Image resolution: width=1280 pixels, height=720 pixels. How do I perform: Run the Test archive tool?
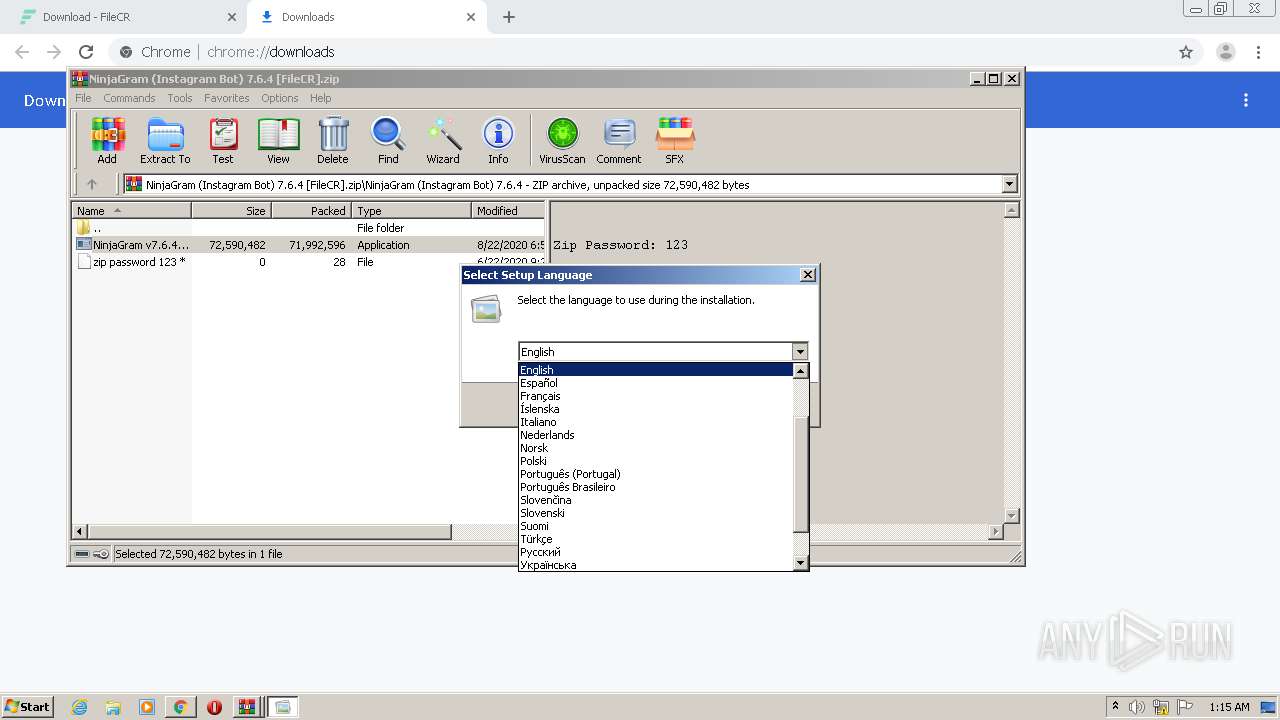click(x=223, y=140)
